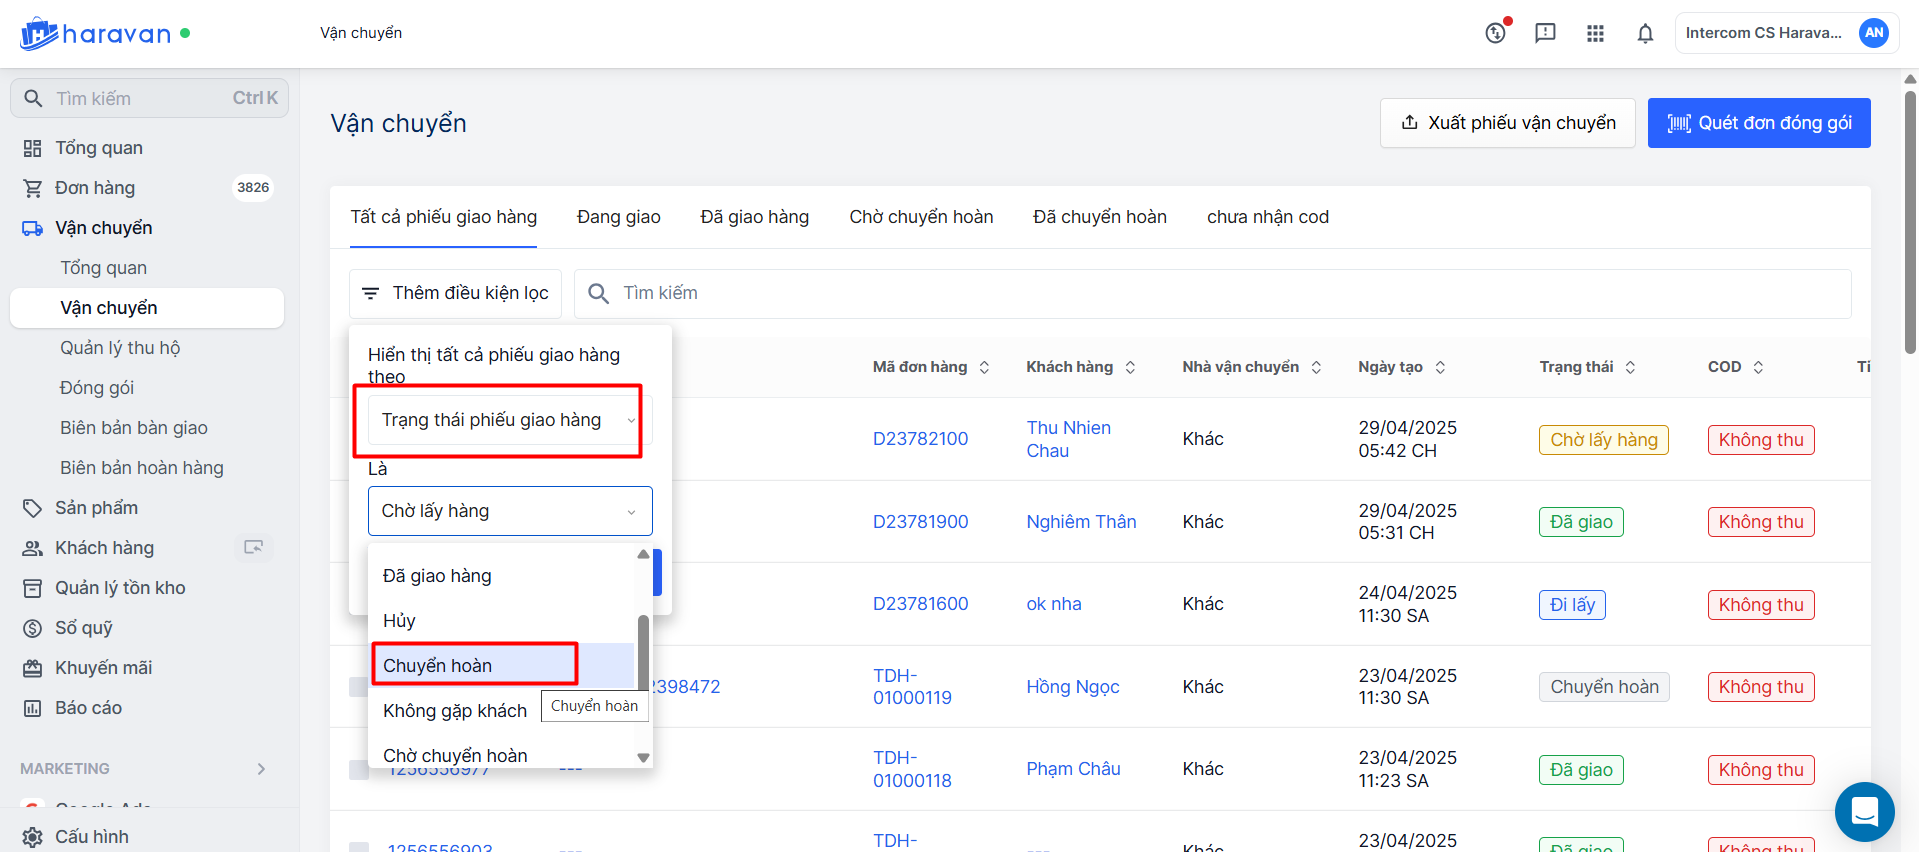The width and height of the screenshot is (1919, 852).
Task: Open the feedback message icon in header
Action: [x=1545, y=33]
